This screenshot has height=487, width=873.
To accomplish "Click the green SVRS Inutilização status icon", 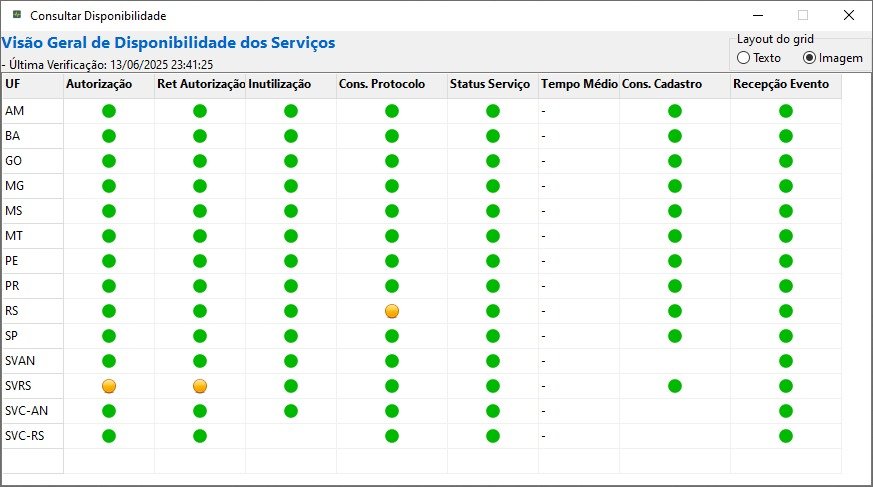I will pyautogui.click(x=291, y=386).
